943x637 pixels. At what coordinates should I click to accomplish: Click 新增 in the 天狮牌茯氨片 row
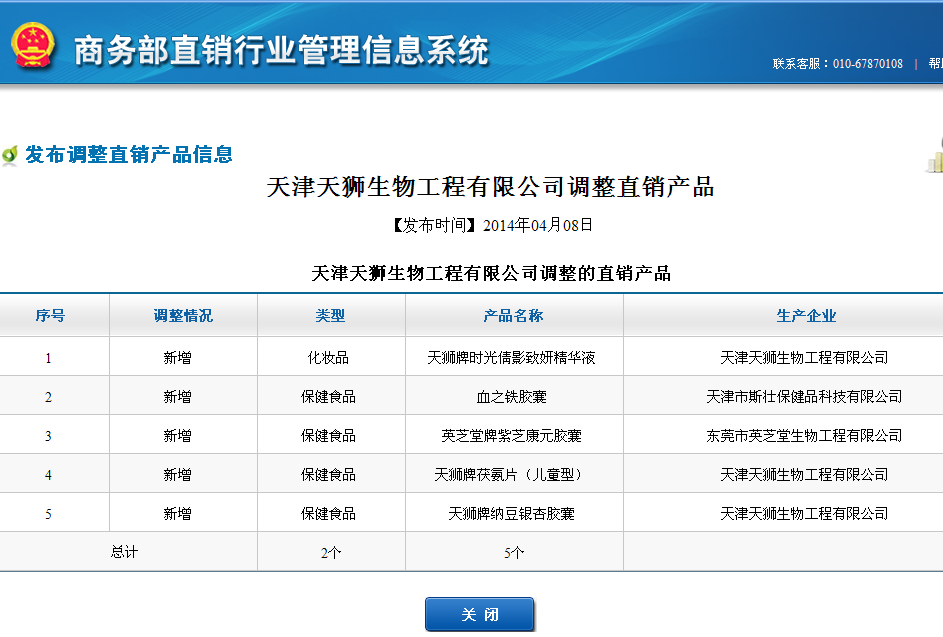[177, 475]
